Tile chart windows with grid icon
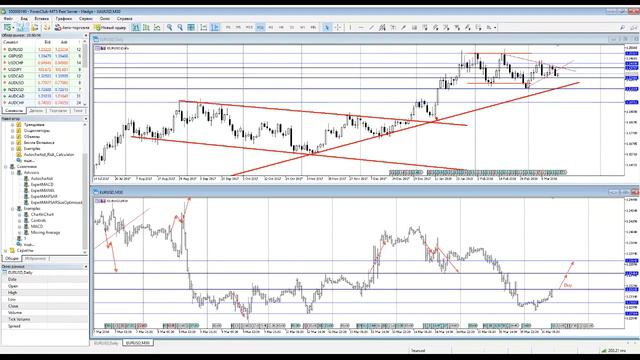 tap(191, 27)
